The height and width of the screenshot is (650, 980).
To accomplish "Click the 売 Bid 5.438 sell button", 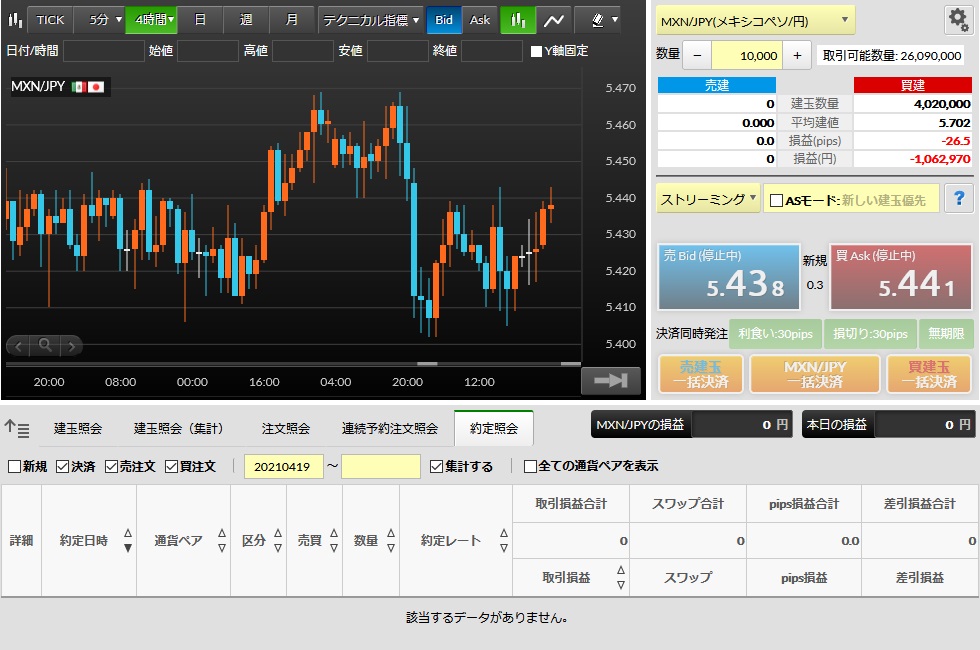I will pos(729,277).
